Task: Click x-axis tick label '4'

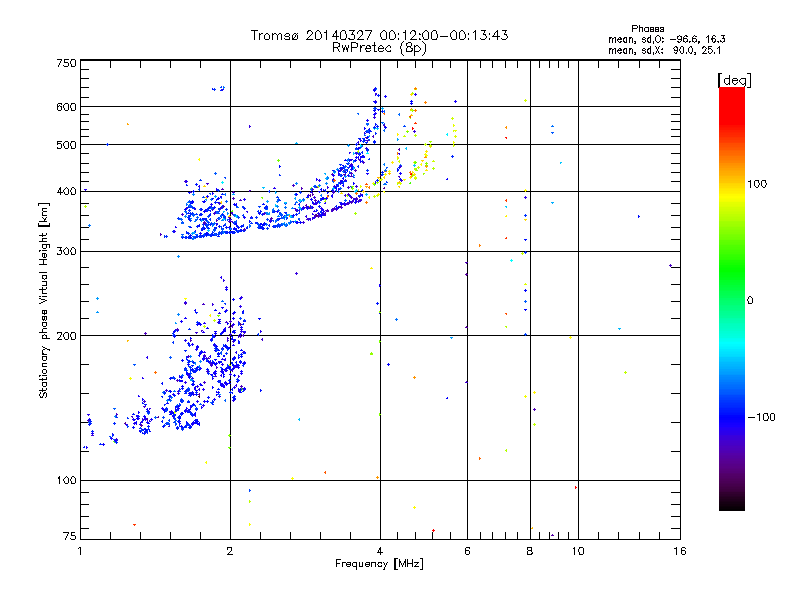Action: point(380,551)
